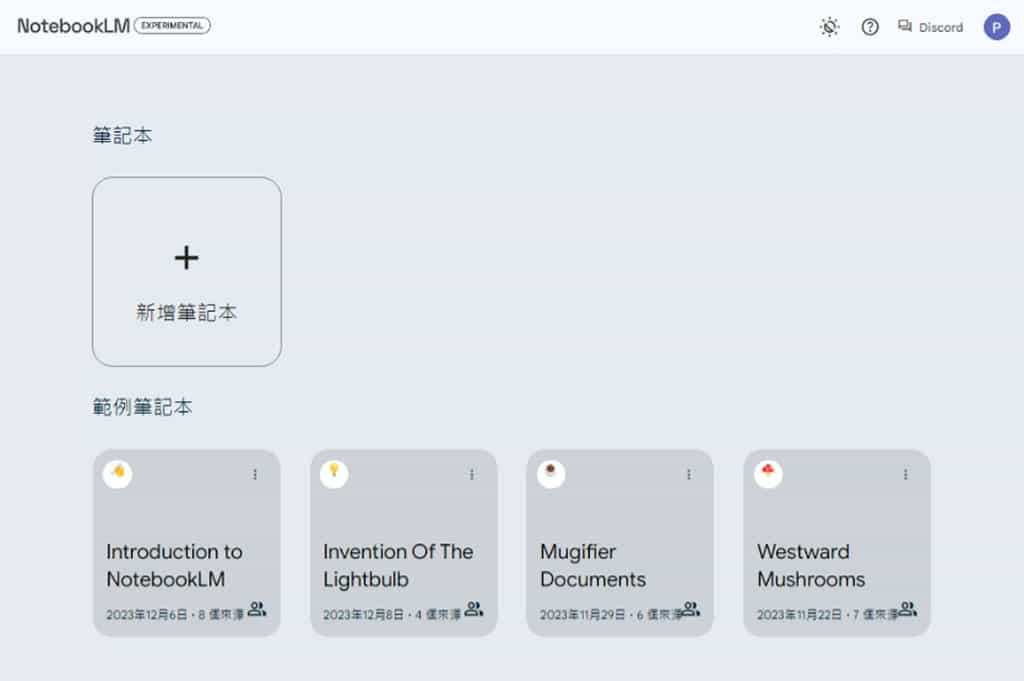Expand the Invention Of The Lightbulb options menu
The width and height of the screenshot is (1024, 681).
(472, 475)
